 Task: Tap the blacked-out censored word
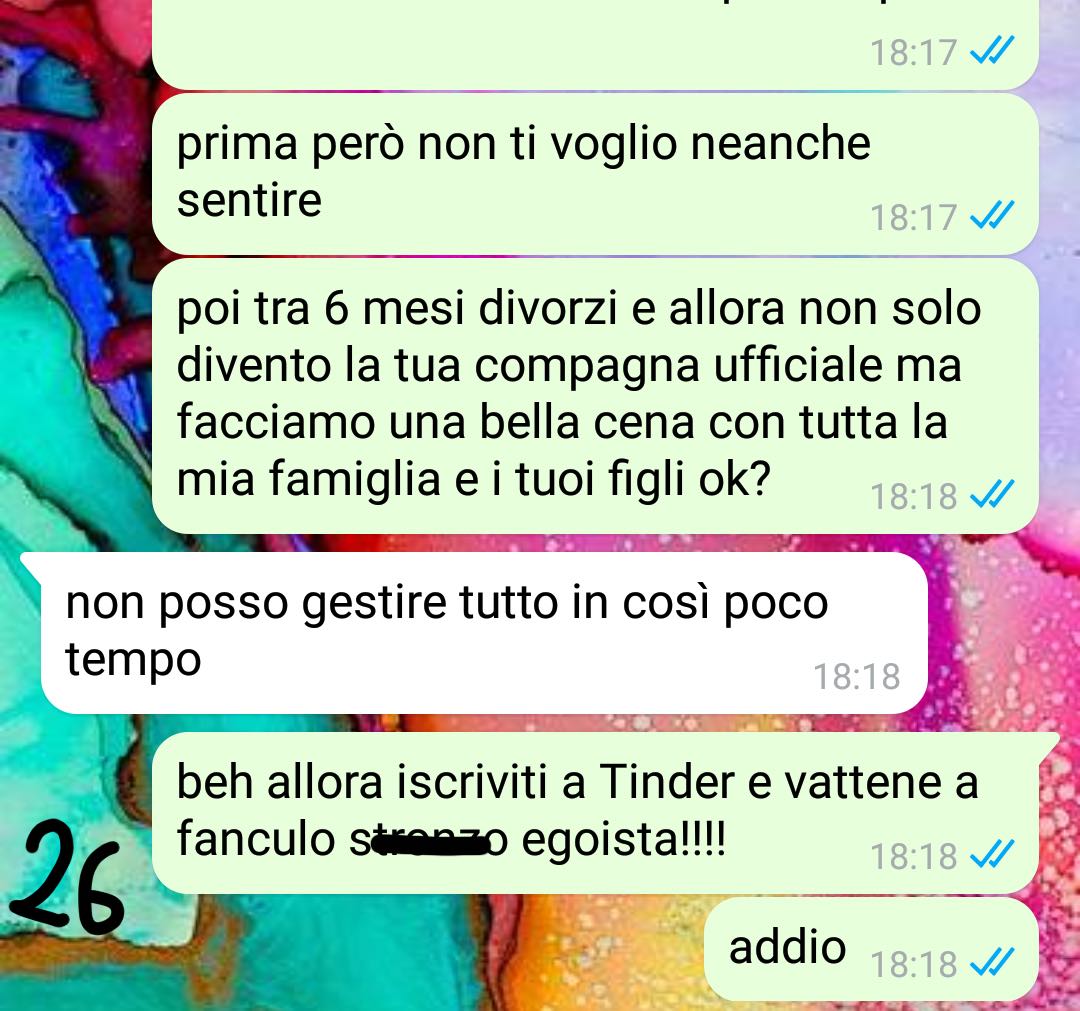(x=430, y=844)
